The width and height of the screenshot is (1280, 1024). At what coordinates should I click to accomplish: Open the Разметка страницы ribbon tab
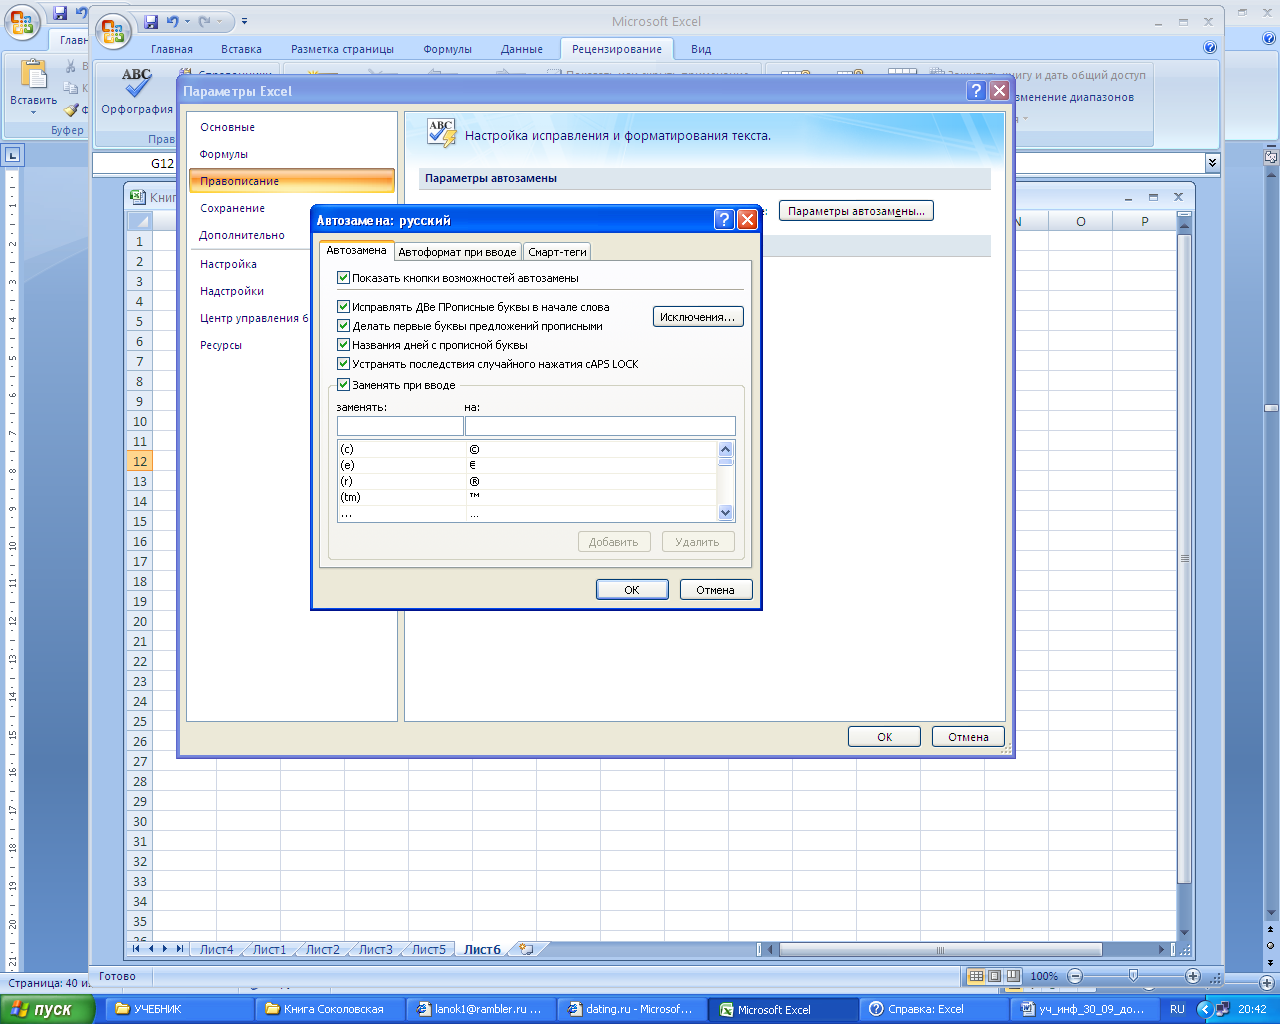pyautogui.click(x=342, y=49)
